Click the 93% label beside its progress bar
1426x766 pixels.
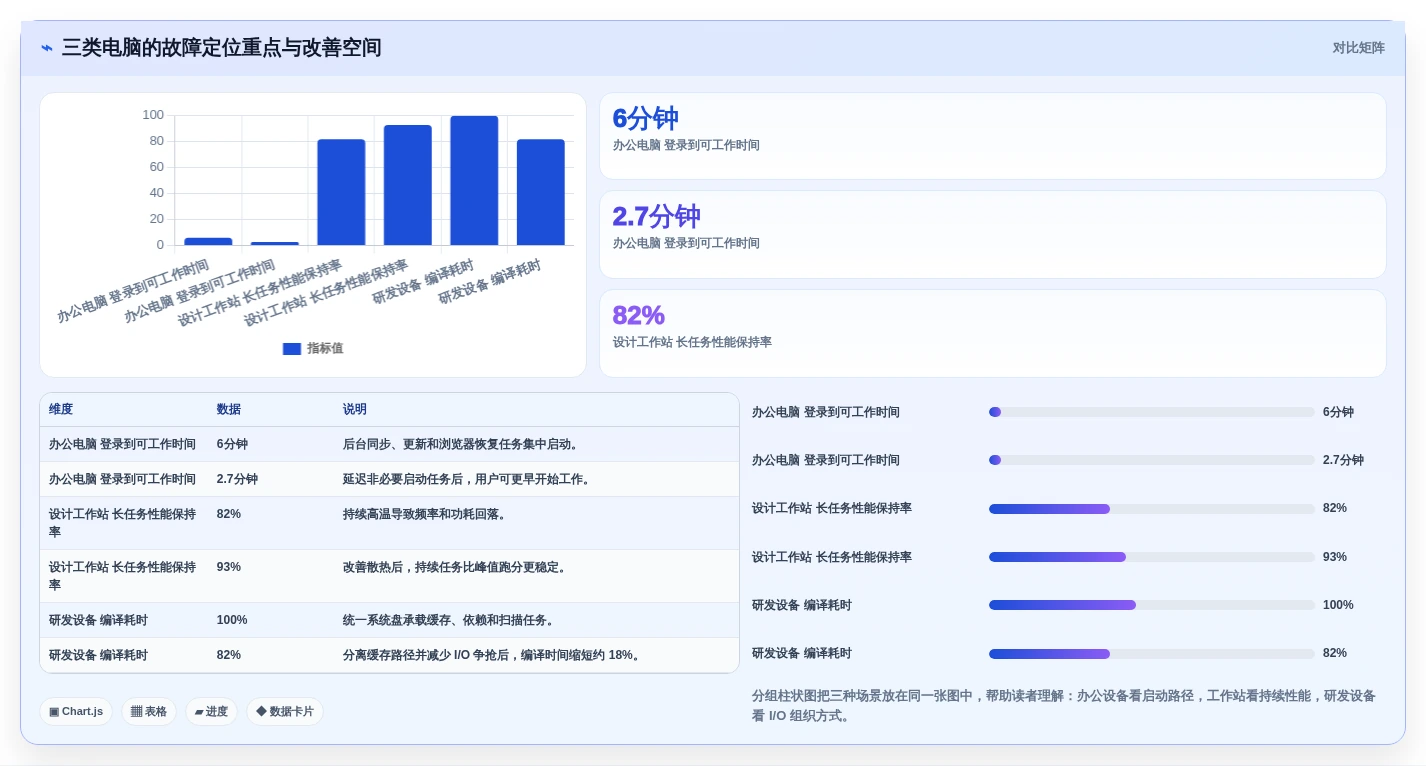[x=1335, y=557]
